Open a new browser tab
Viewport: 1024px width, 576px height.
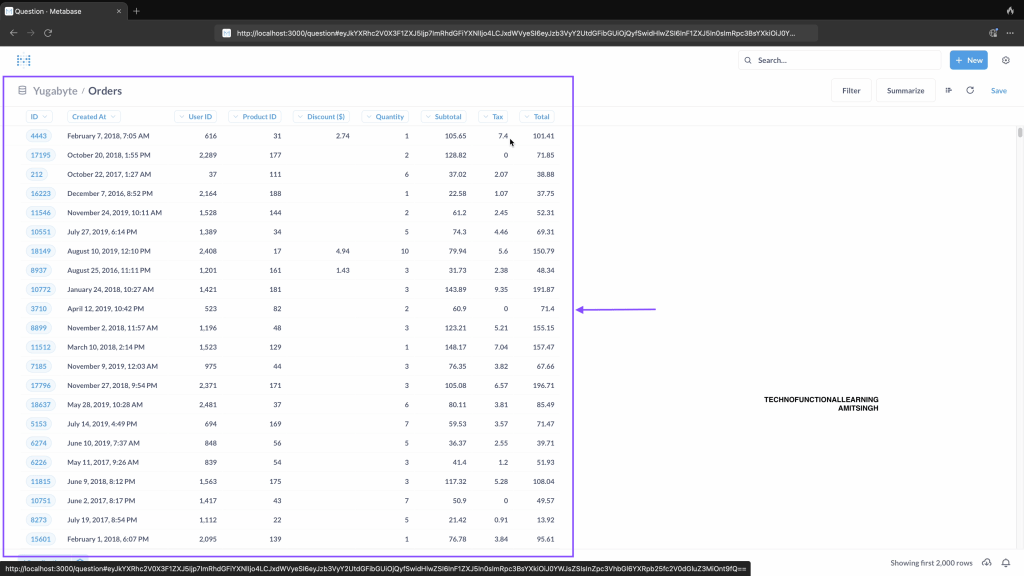[x=136, y=11]
